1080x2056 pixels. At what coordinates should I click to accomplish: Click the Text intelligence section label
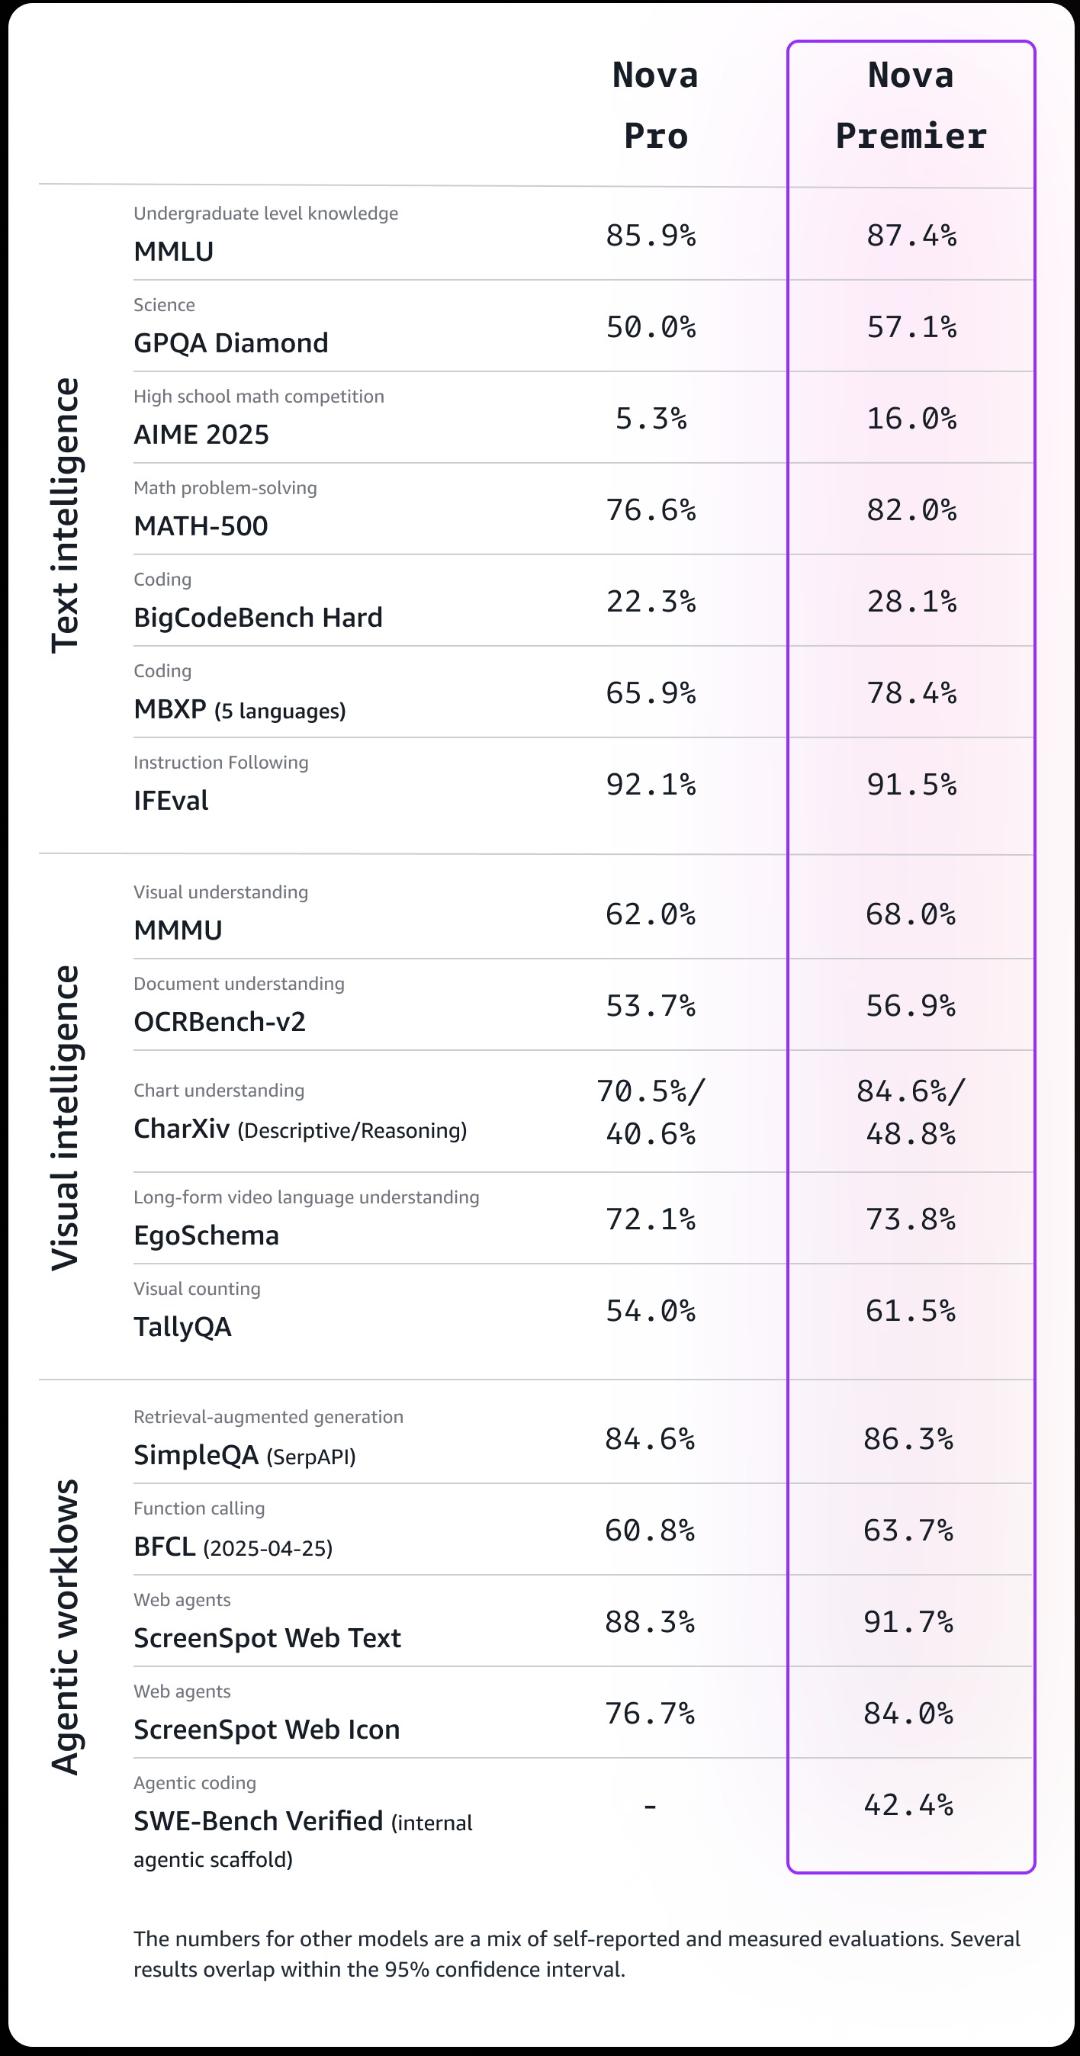(x=65, y=516)
